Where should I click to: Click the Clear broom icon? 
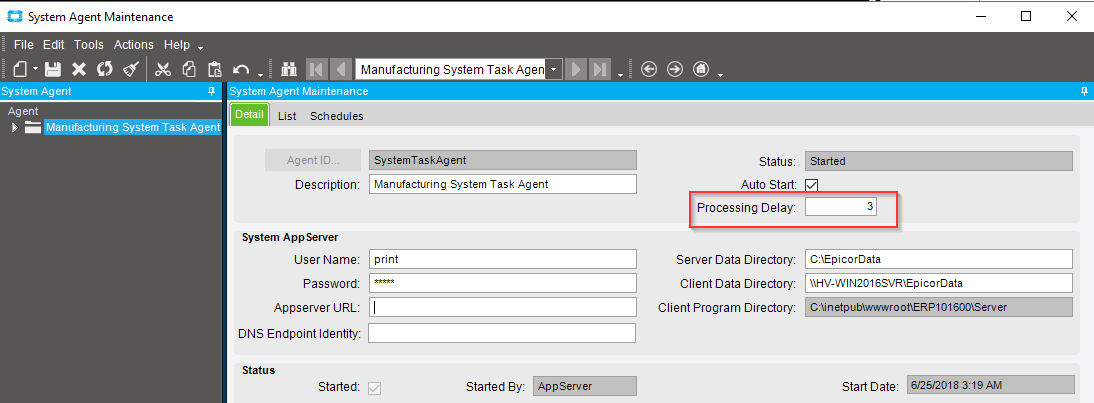131,69
